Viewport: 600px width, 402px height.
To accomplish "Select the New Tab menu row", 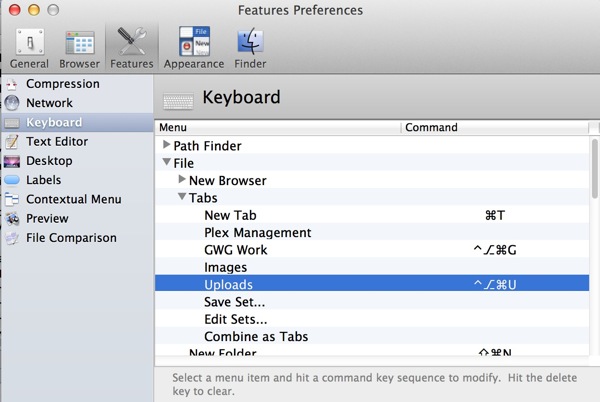I will coord(372,215).
